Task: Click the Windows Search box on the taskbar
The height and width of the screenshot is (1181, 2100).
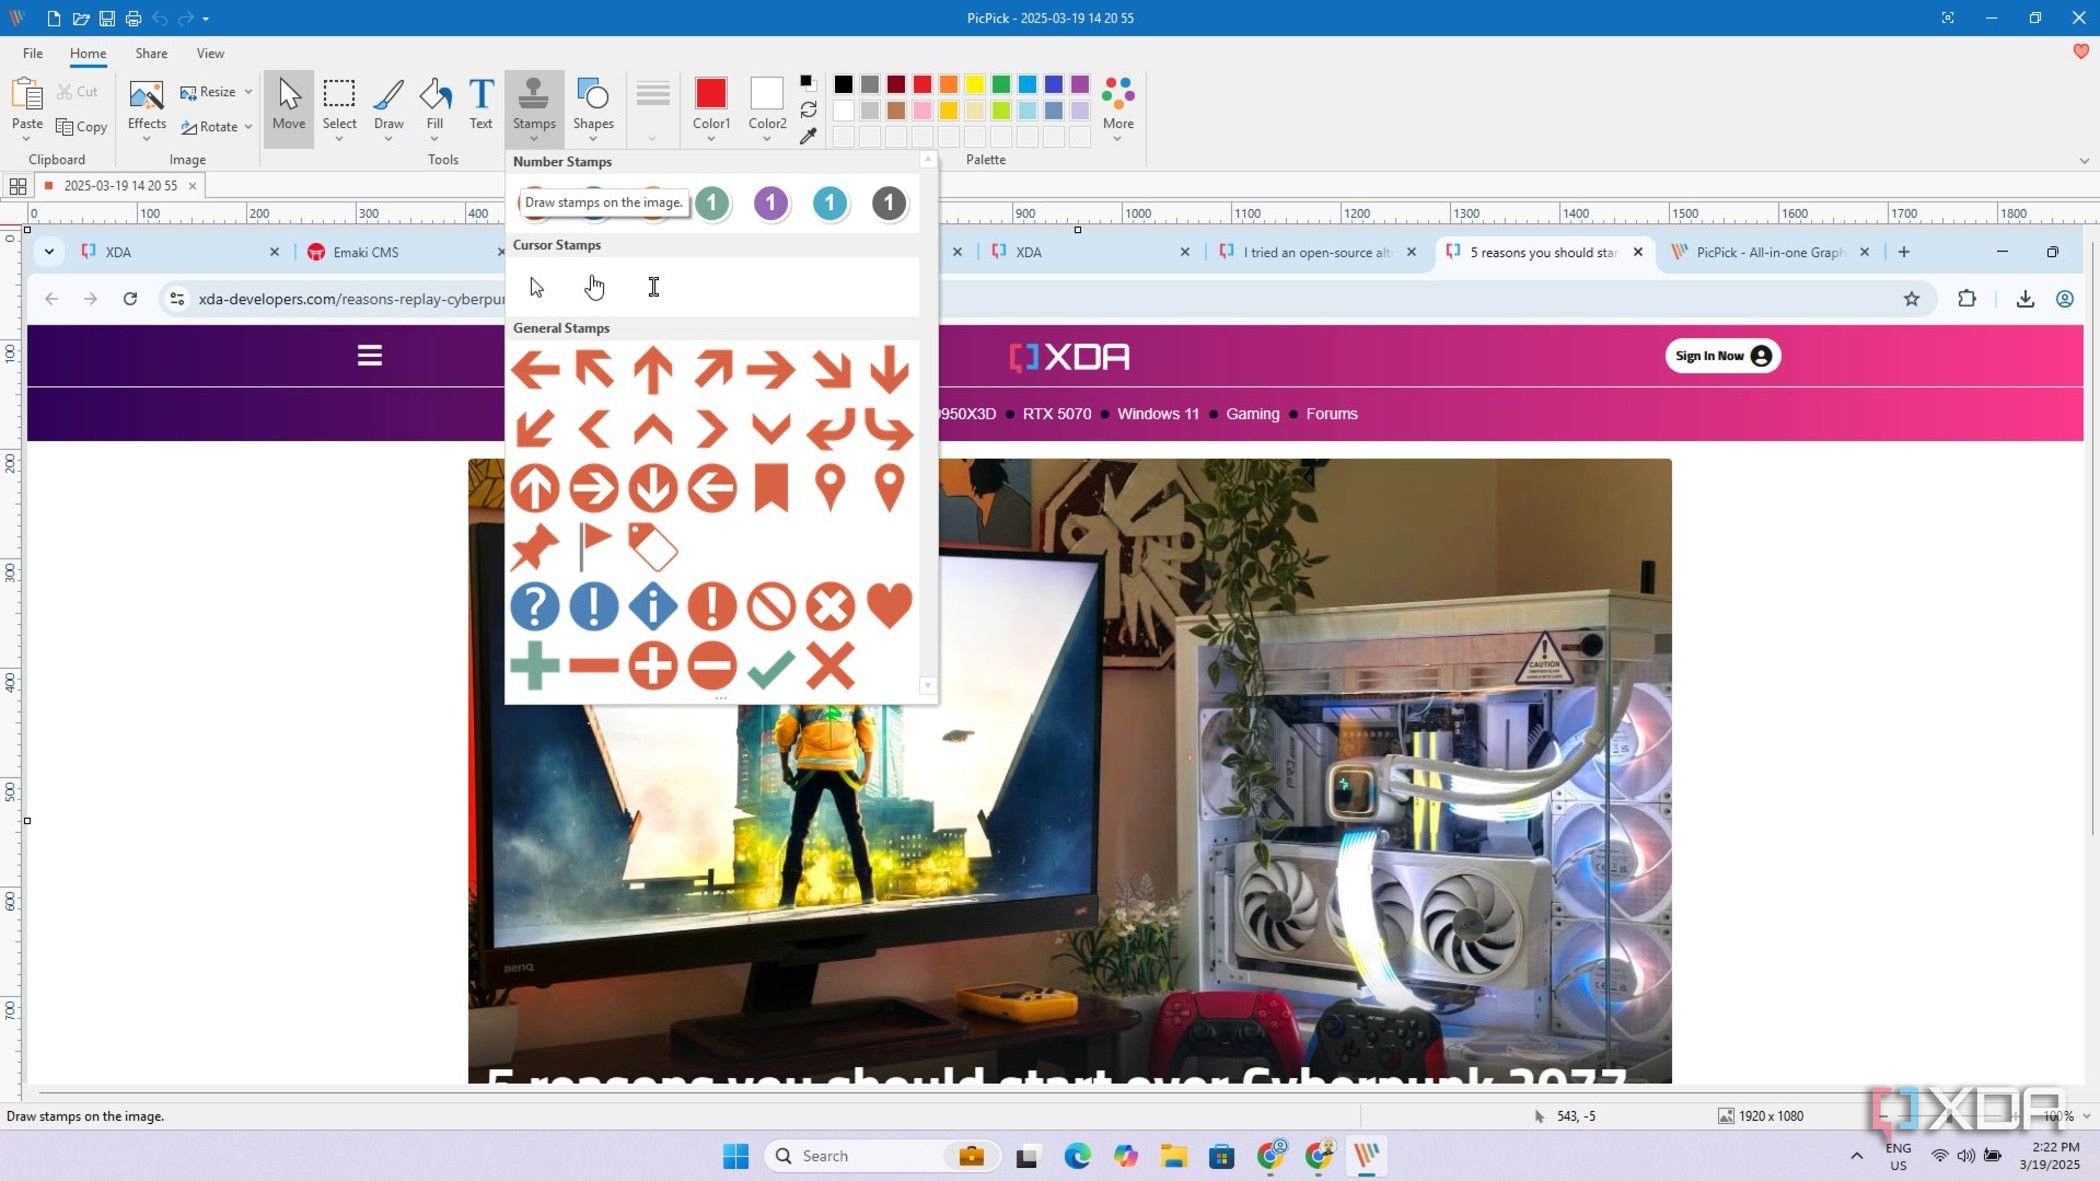Action: pos(870,1155)
